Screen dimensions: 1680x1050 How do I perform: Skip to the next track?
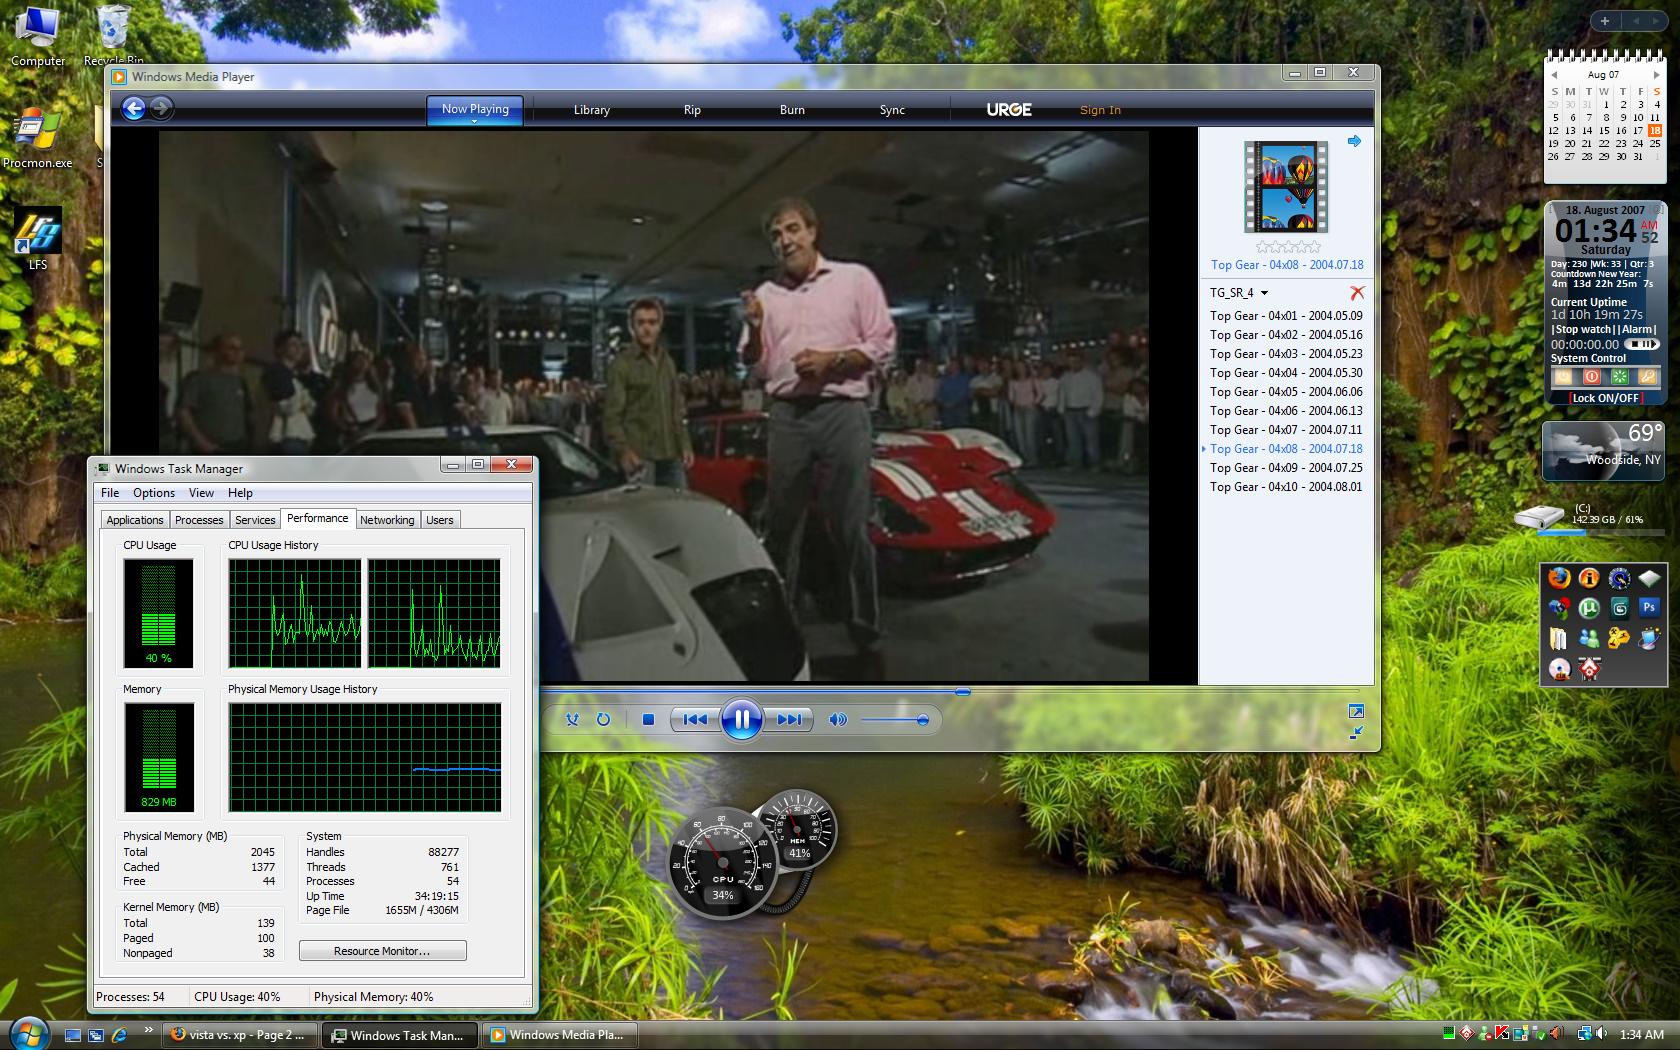point(788,719)
